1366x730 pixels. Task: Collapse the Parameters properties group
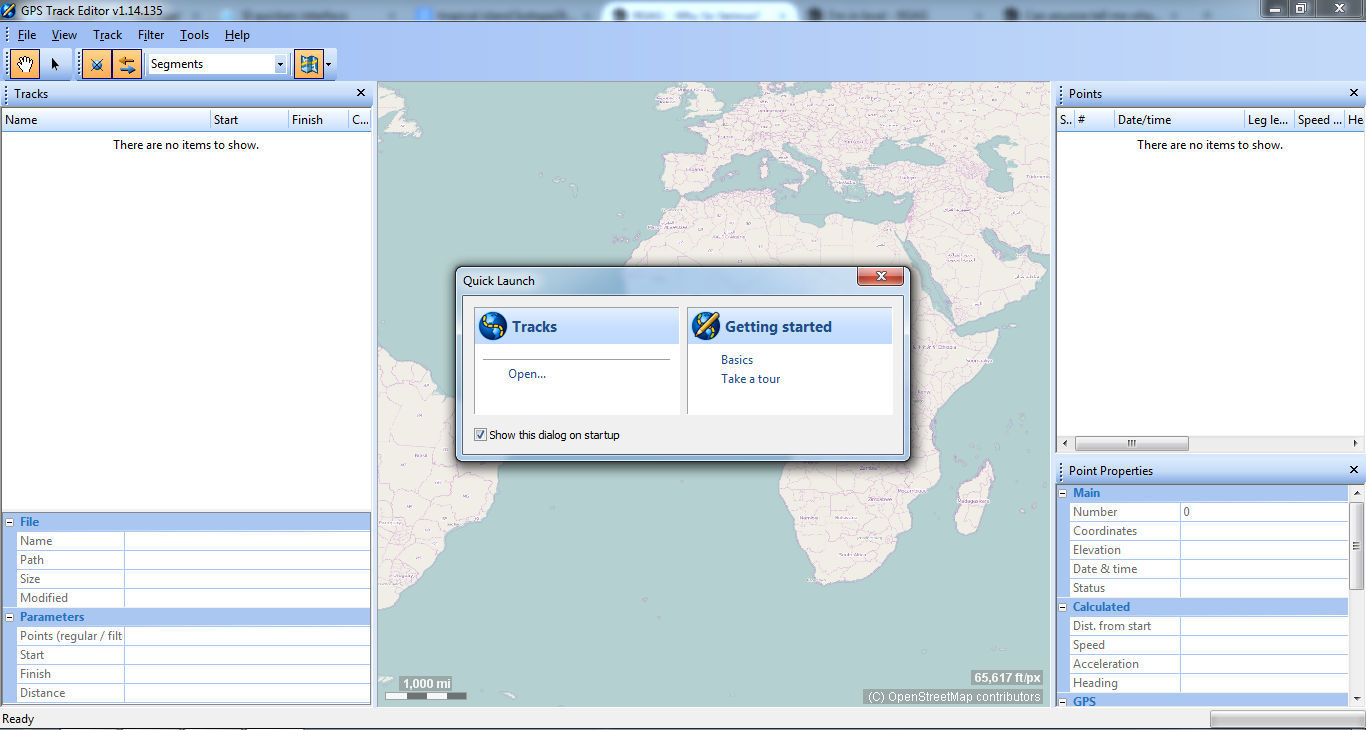9,617
